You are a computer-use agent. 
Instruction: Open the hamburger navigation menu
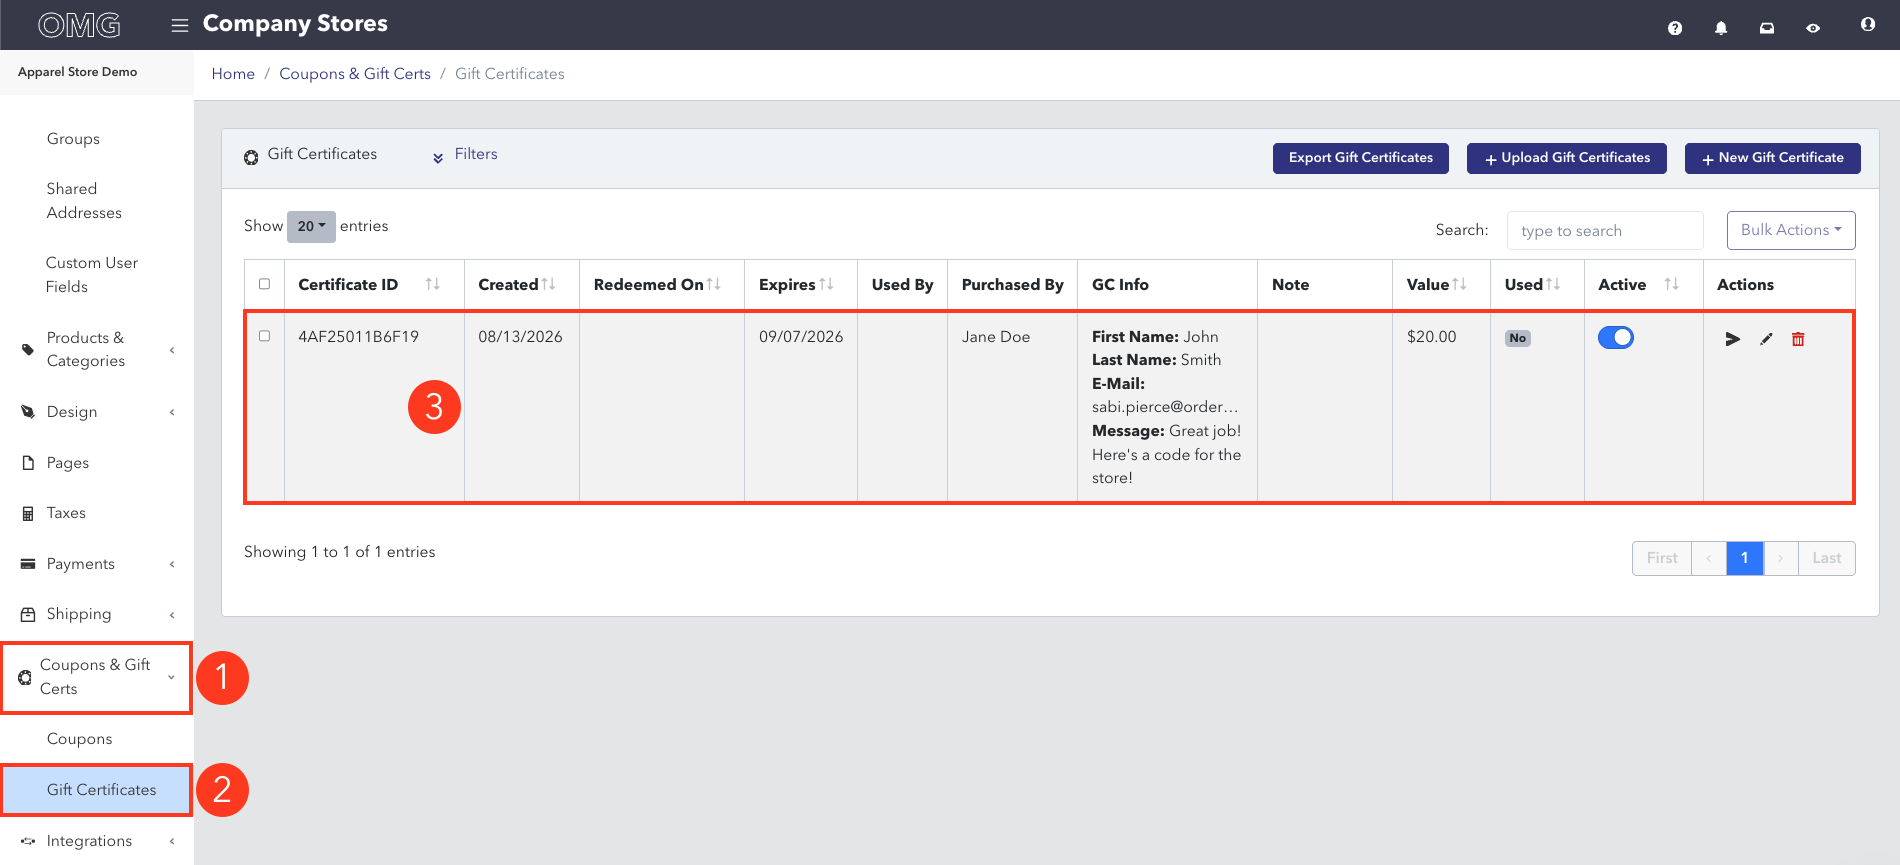(x=180, y=26)
